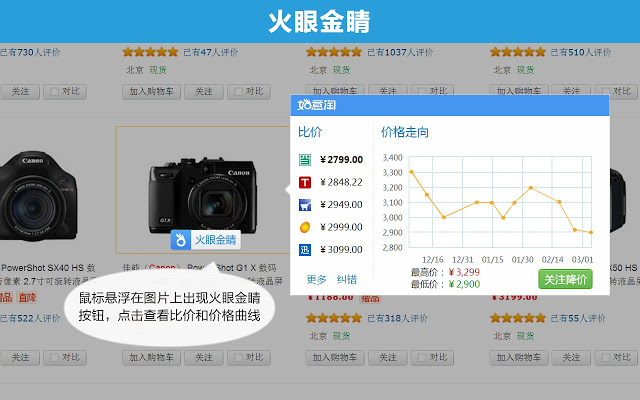Open the 已有47人评价 reviews link
The width and height of the screenshot is (640, 400).
point(211,52)
